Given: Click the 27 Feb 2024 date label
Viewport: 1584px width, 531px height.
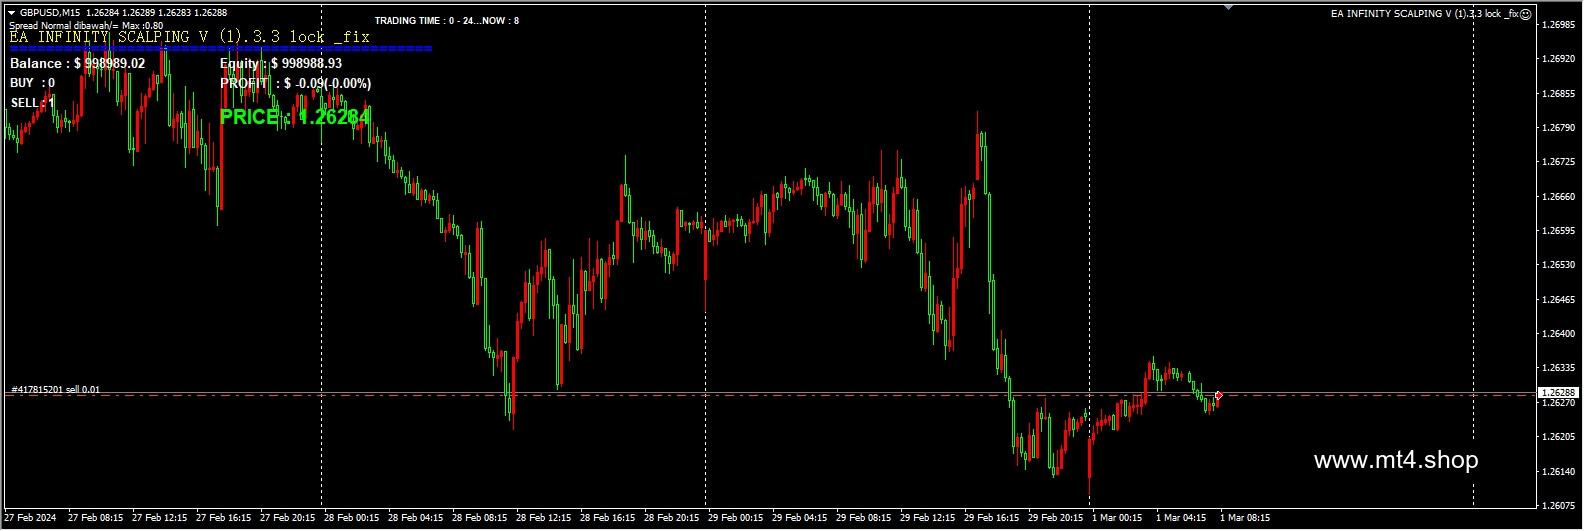Looking at the screenshot, I should point(31,518).
